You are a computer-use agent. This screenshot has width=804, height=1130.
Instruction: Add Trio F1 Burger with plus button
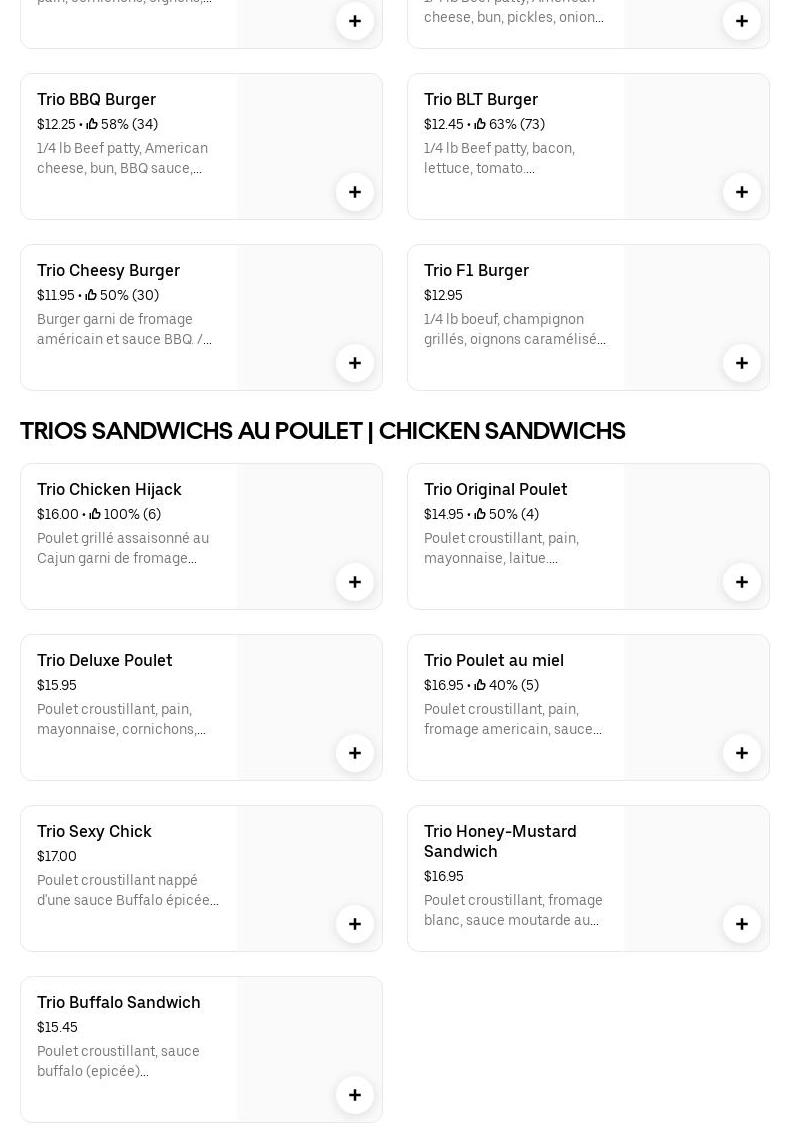click(x=742, y=363)
